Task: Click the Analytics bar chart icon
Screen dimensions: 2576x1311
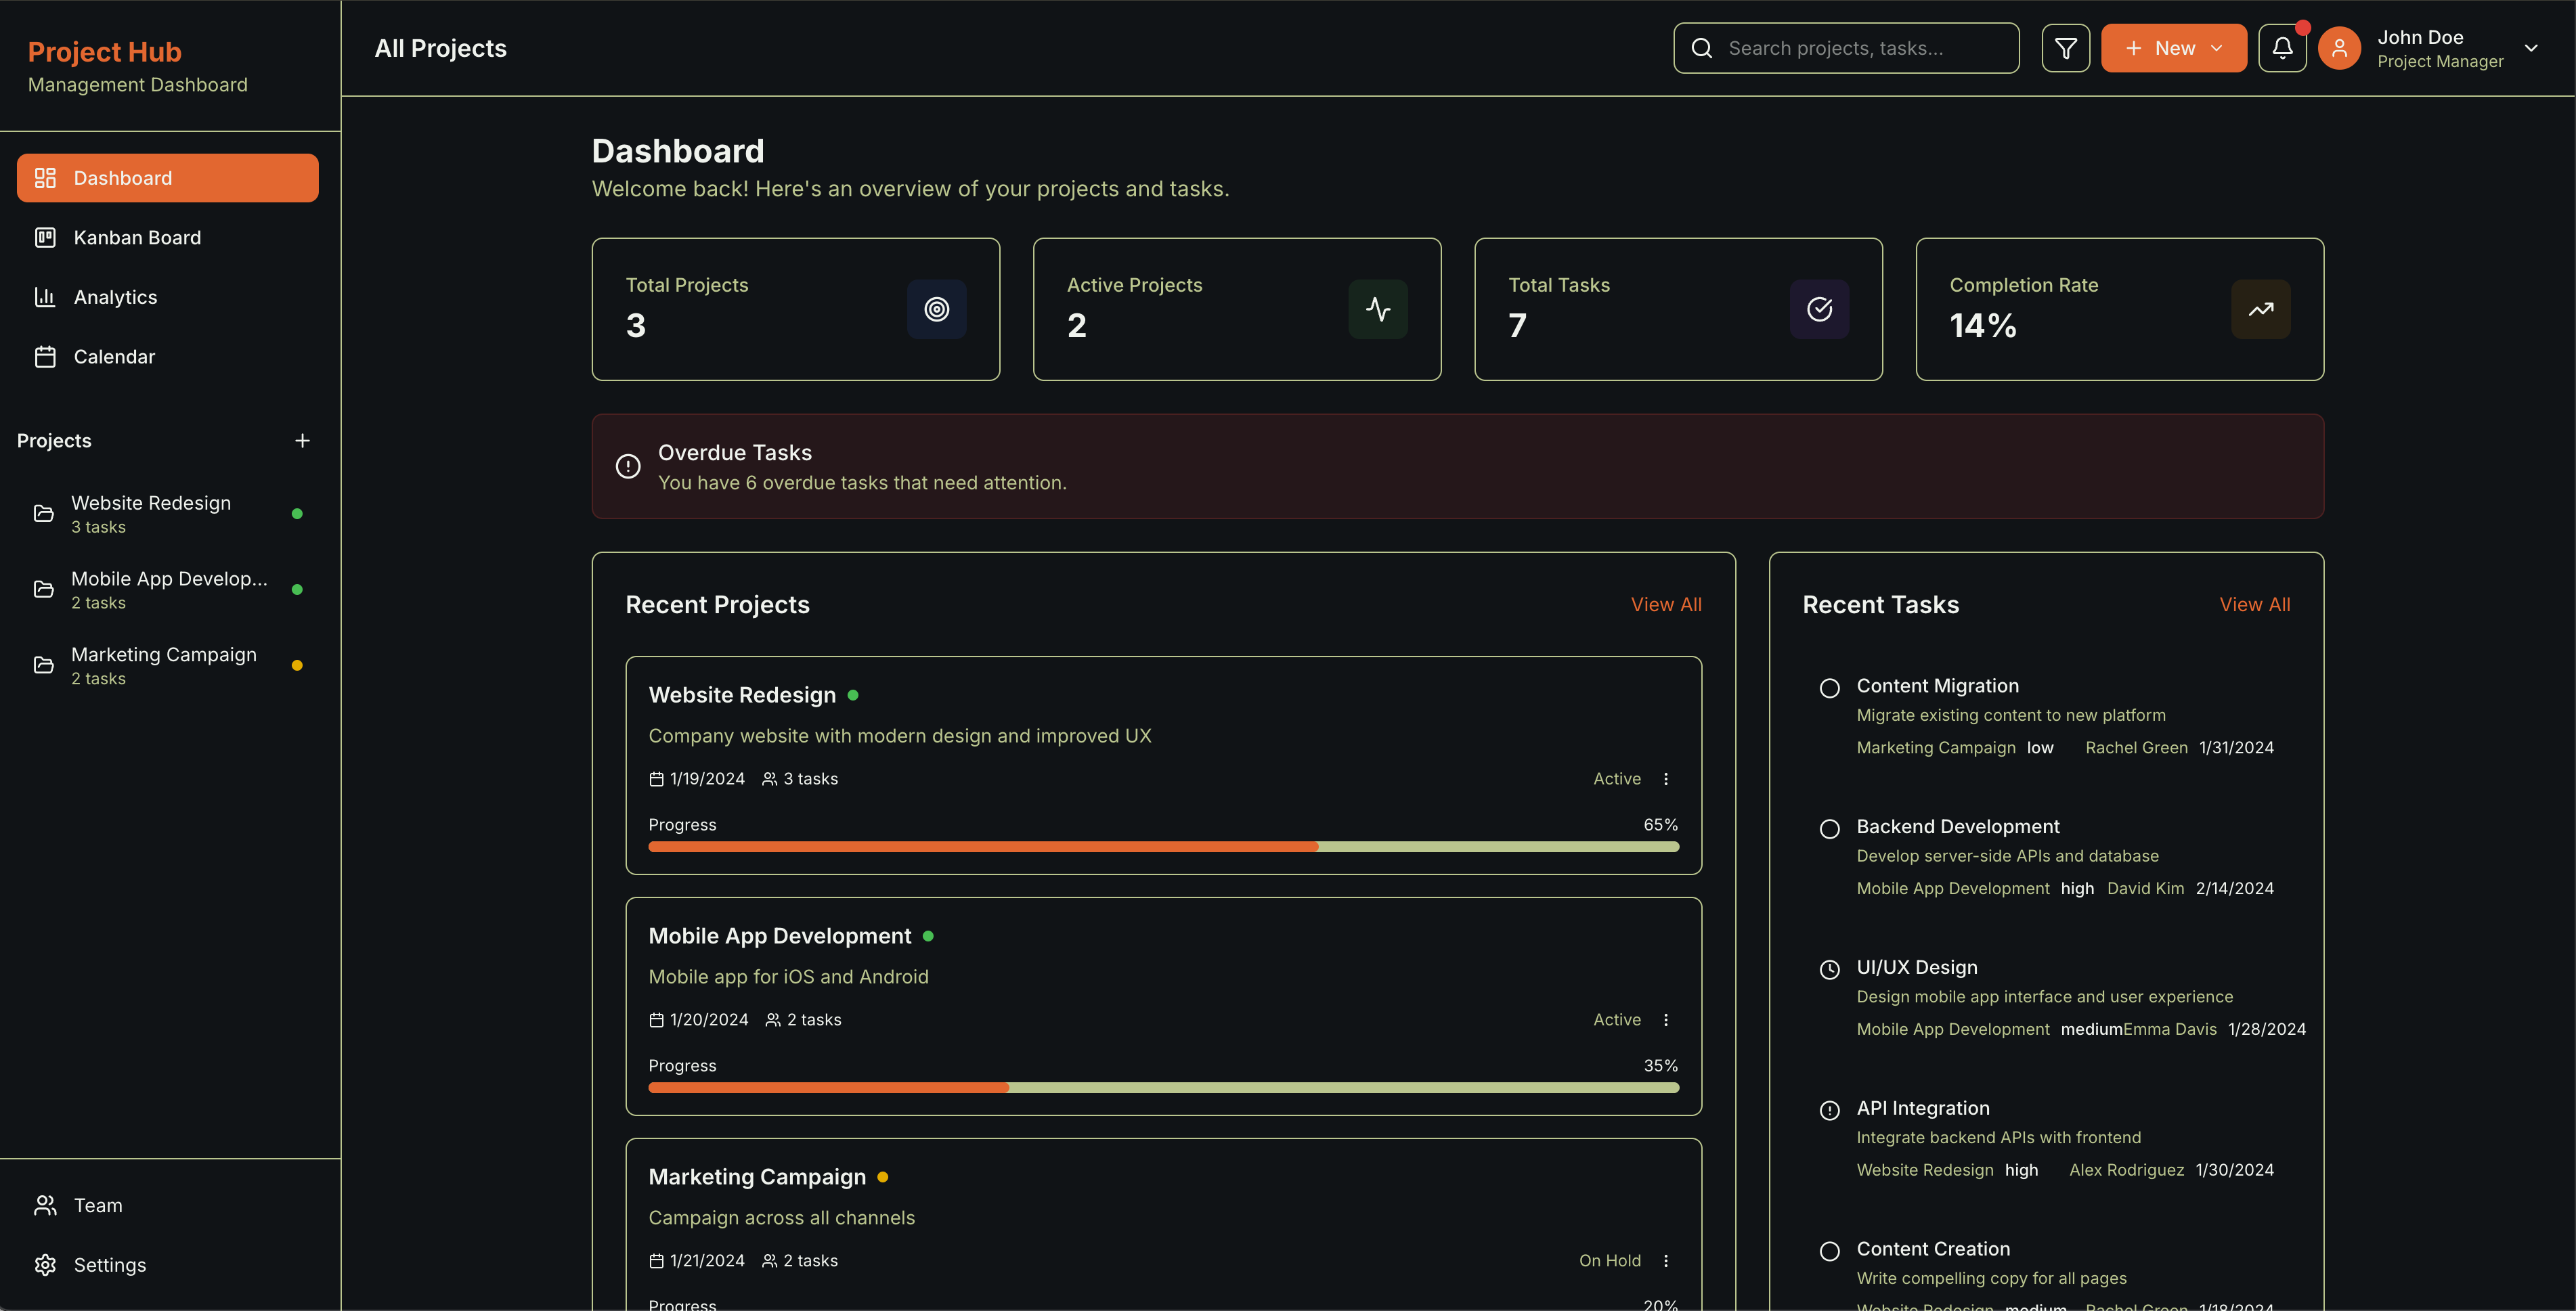Action: [45, 297]
